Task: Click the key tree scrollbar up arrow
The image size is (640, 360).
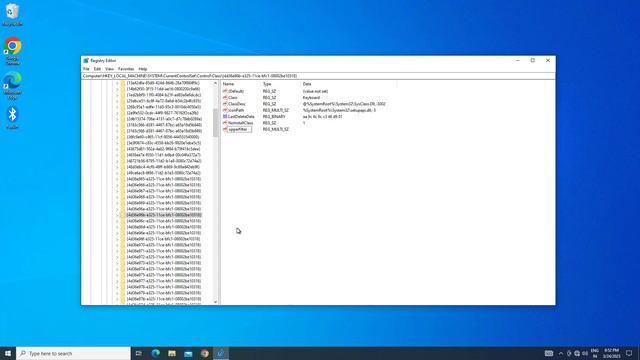Action: [216, 83]
